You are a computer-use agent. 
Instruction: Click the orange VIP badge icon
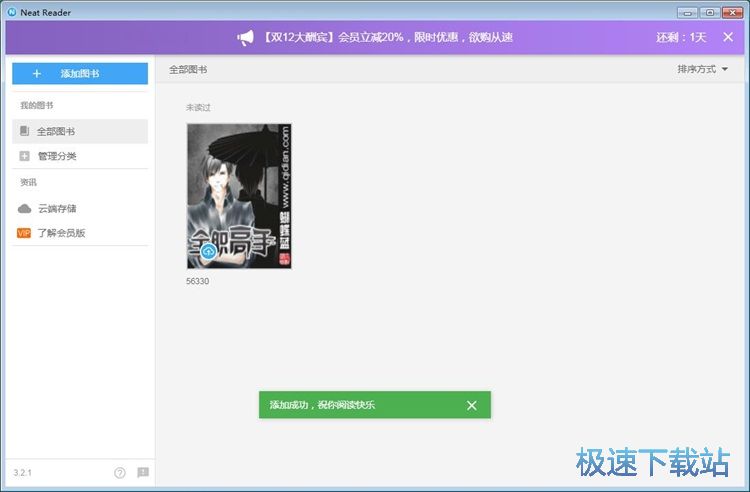[24, 233]
